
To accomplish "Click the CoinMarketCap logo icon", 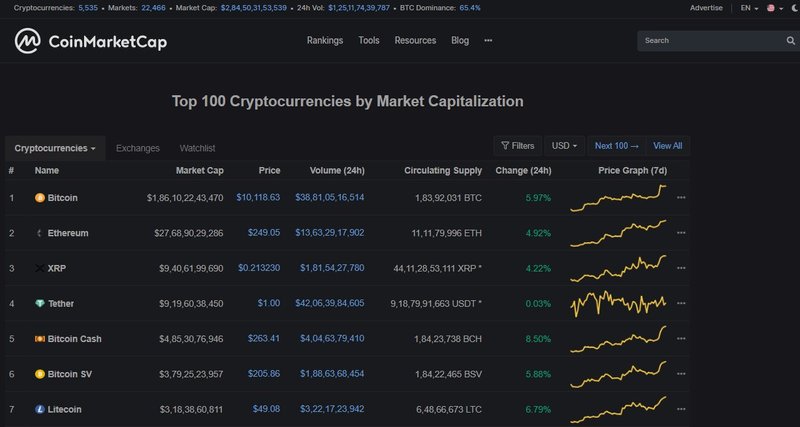I will 28,41.
